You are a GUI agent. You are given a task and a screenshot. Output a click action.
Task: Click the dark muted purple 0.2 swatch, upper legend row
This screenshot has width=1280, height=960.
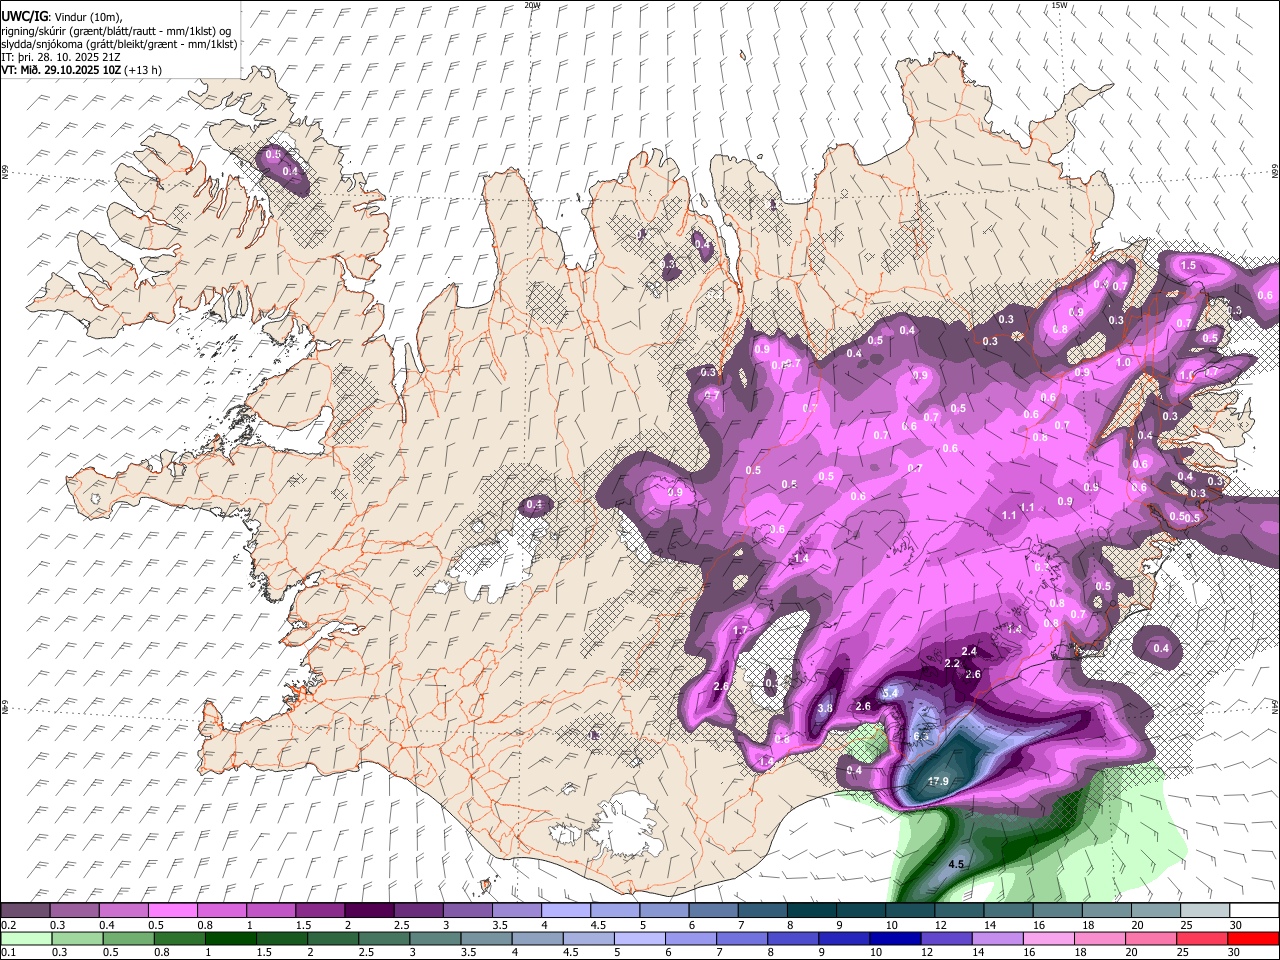point(25,910)
